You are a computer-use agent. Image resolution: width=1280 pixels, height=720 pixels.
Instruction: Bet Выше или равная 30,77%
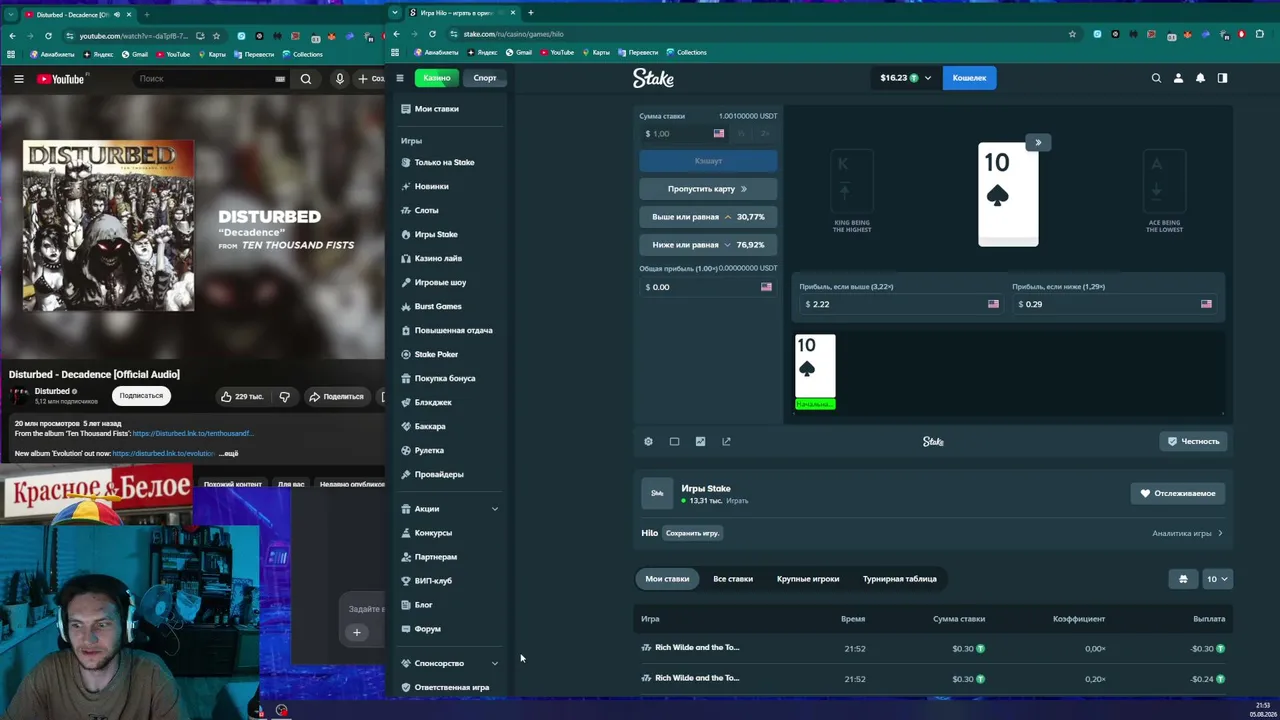click(708, 217)
